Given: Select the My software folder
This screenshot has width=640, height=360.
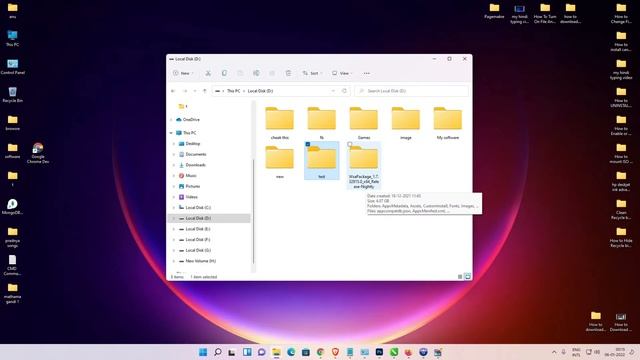Looking at the screenshot, I should click(x=448, y=123).
